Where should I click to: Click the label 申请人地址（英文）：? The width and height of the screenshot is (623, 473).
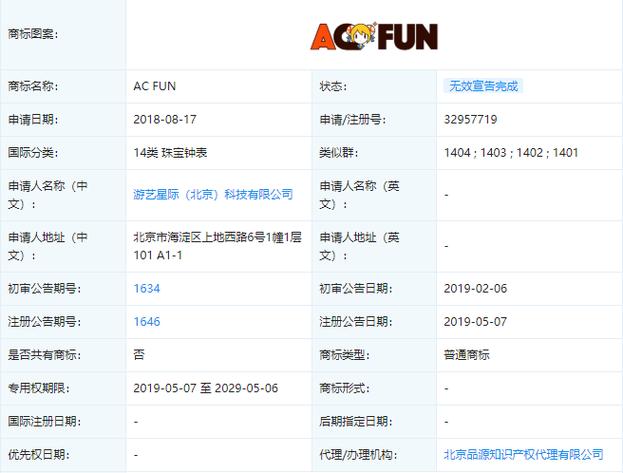click(x=360, y=246)
